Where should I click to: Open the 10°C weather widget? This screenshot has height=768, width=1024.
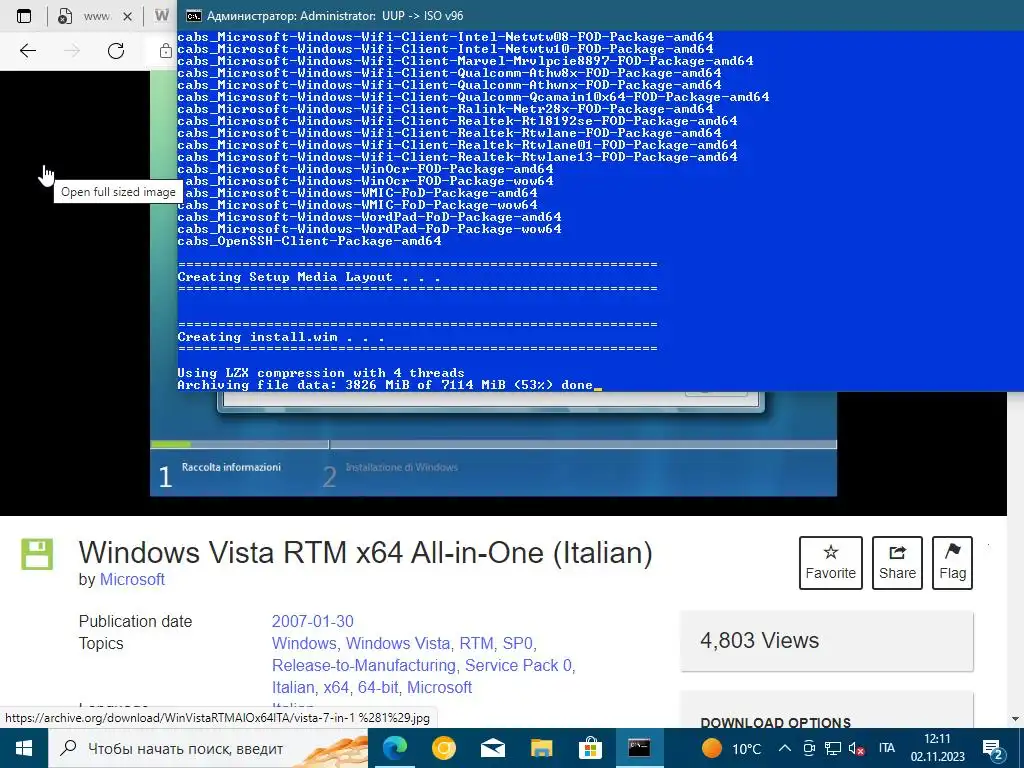click(731, 748)
